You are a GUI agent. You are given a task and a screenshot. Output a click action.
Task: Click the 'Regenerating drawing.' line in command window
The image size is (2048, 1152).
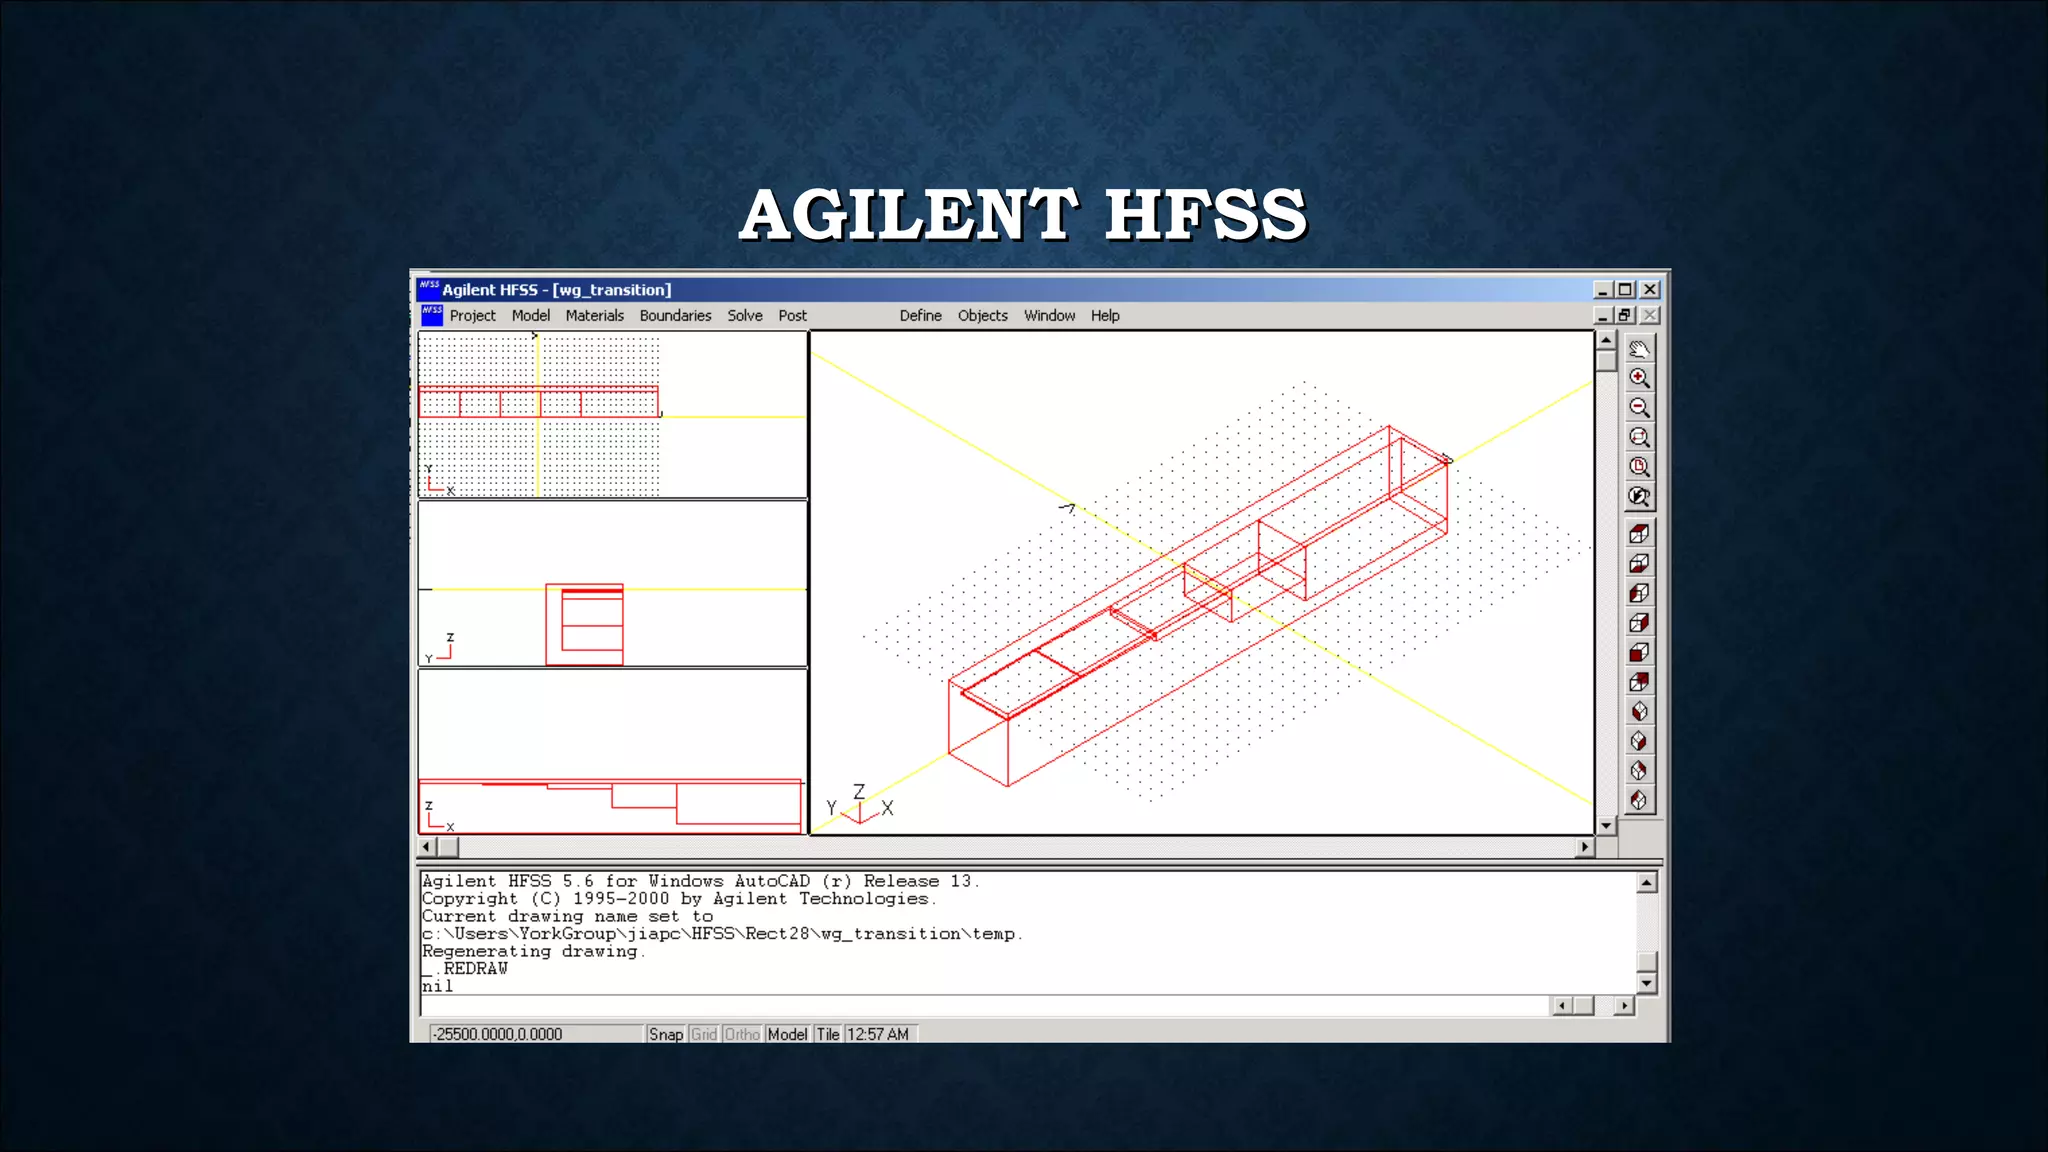coord(534,951)
